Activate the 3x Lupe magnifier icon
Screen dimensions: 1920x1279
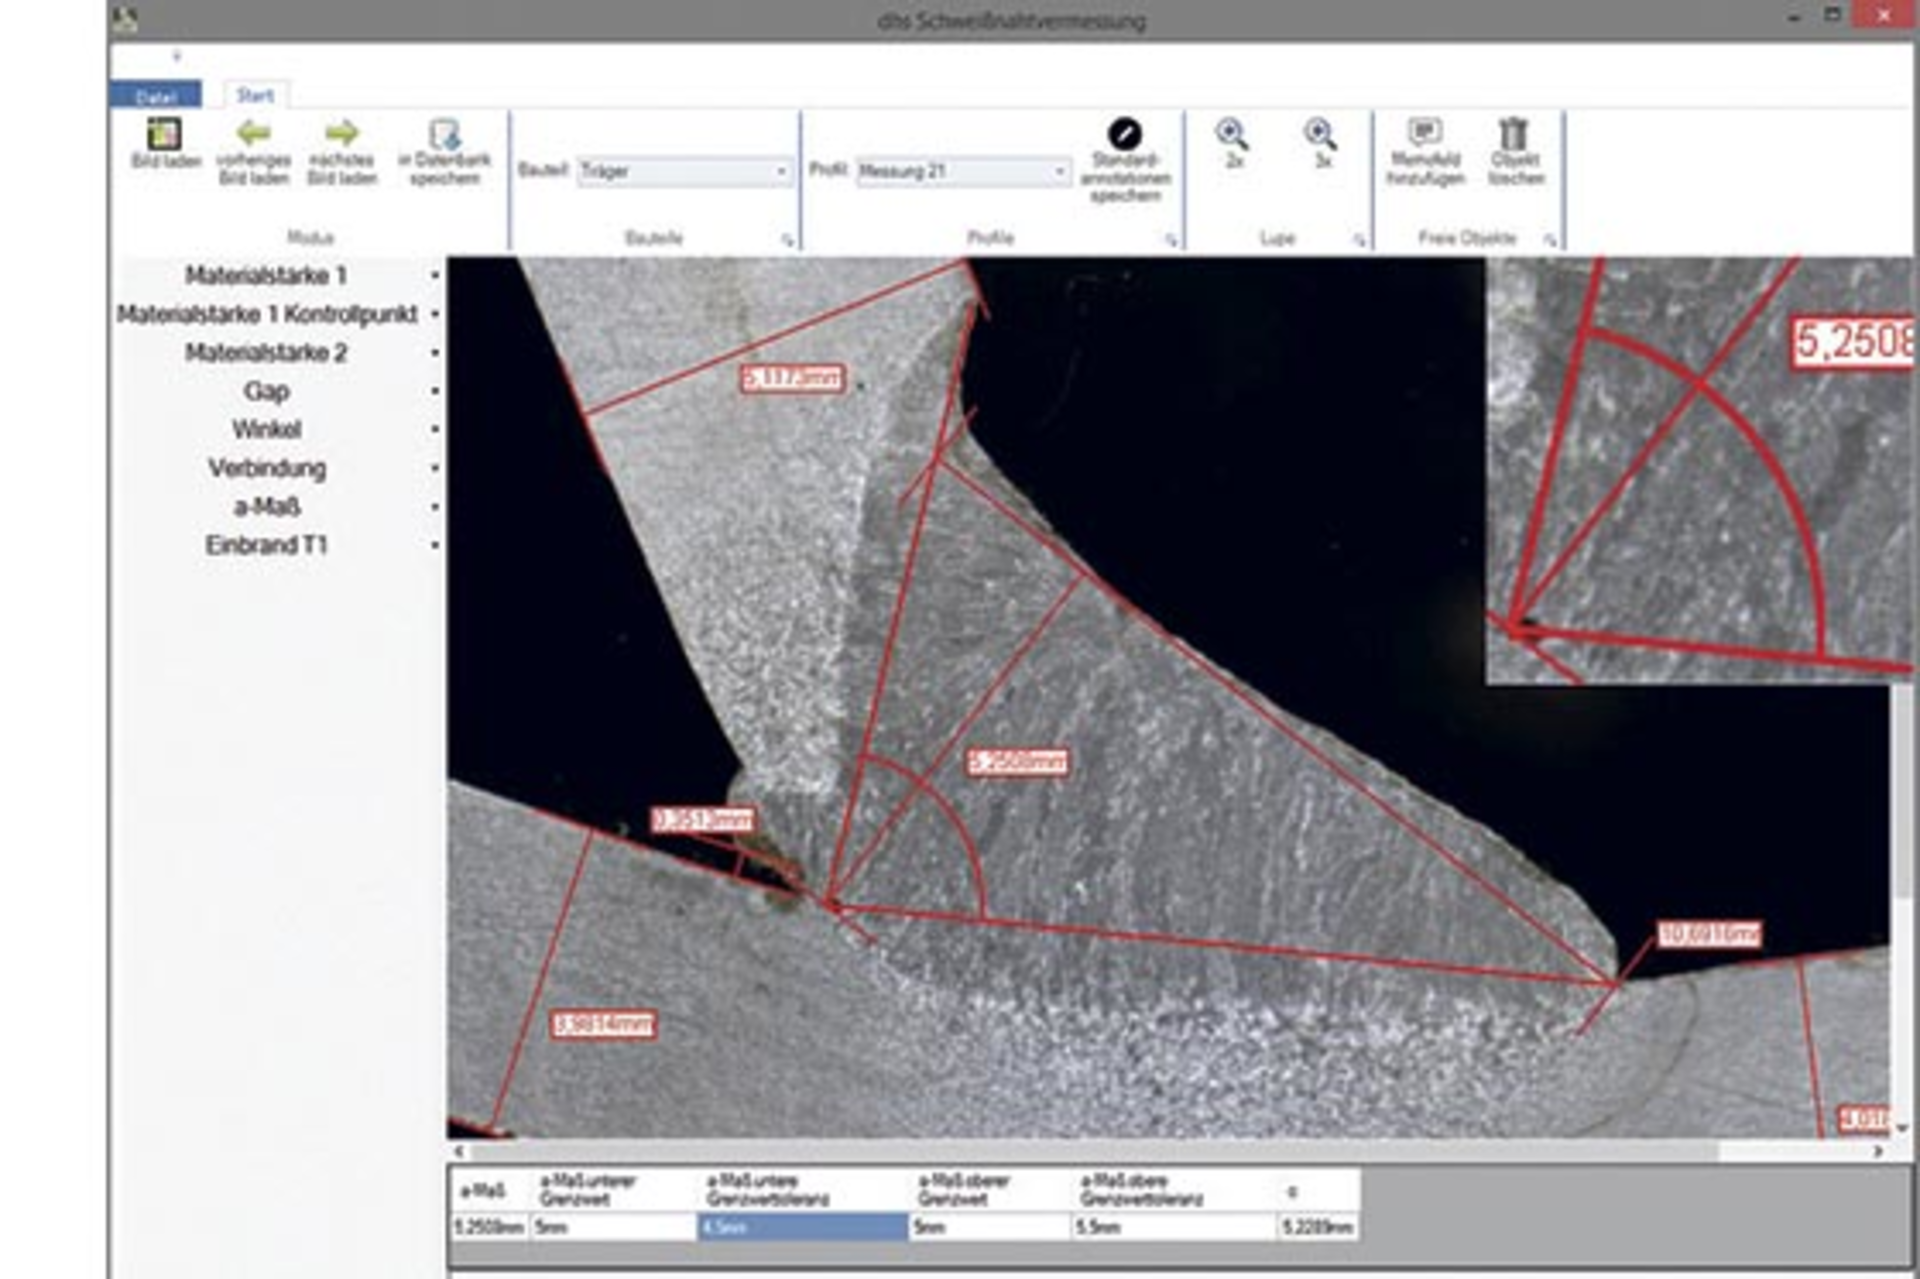click(x=1320, y=133)
